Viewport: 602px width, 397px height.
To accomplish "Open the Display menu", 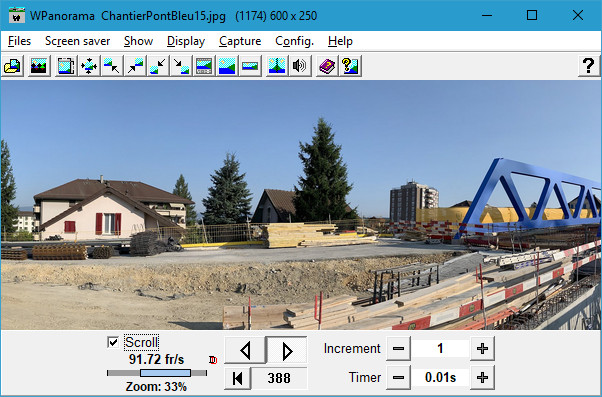I will [186, 41].
